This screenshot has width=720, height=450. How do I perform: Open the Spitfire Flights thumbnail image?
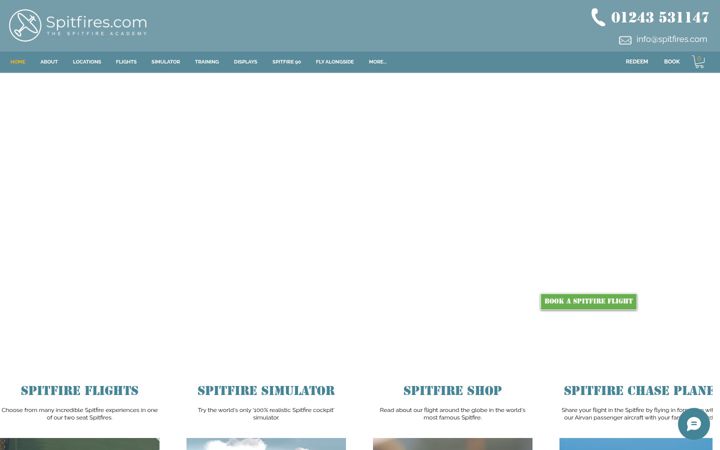pos(79,444)
